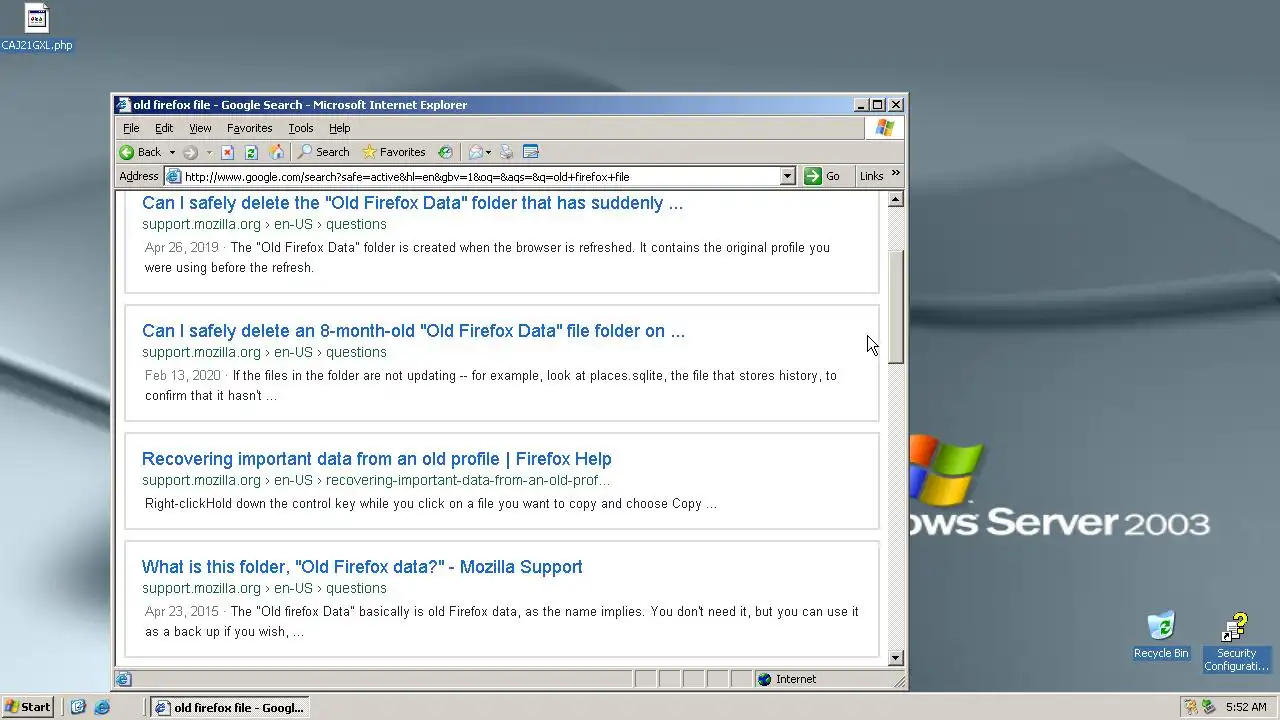Image resolution: width=1280 pixels, height=720 pixels.
Task: Click the scrollbar up arrow
Action: [x=895, y=199]
